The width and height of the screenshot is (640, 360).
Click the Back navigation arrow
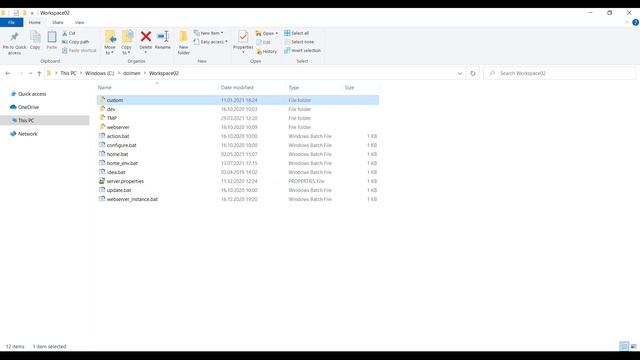tap(8, 73)
